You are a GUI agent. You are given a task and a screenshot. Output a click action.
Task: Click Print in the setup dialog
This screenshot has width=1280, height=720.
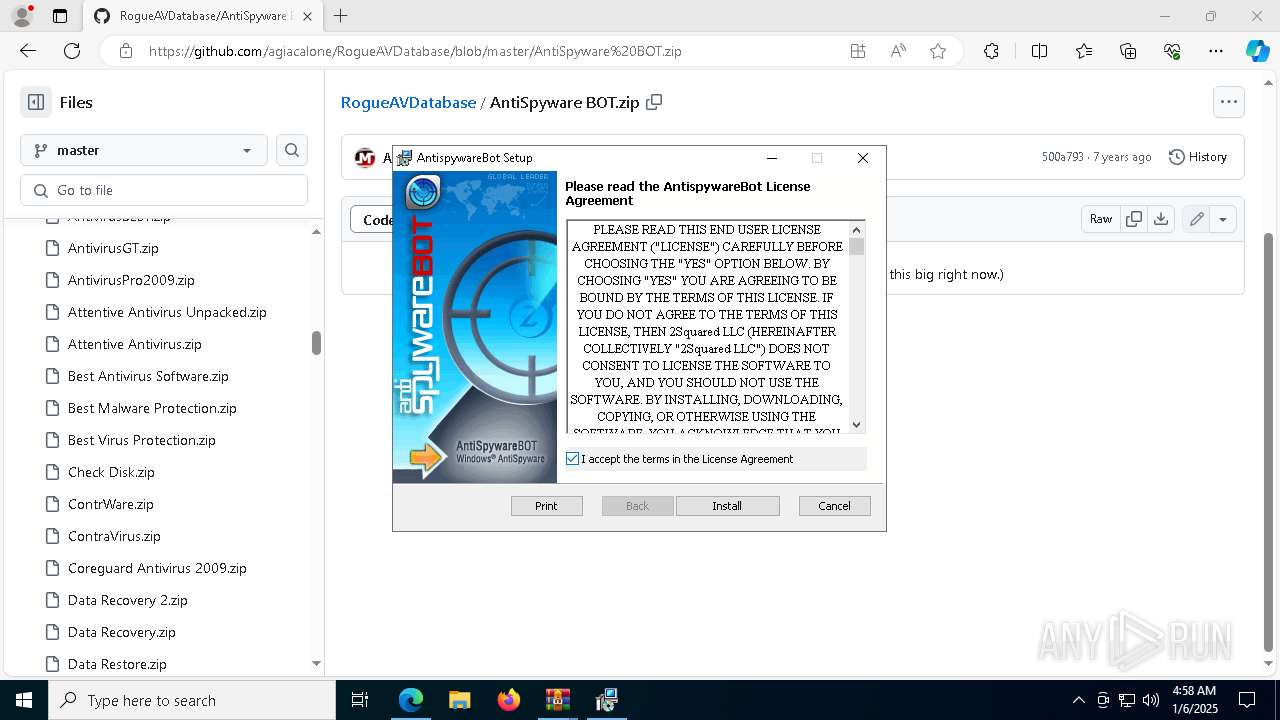click(x=546, y=506)
